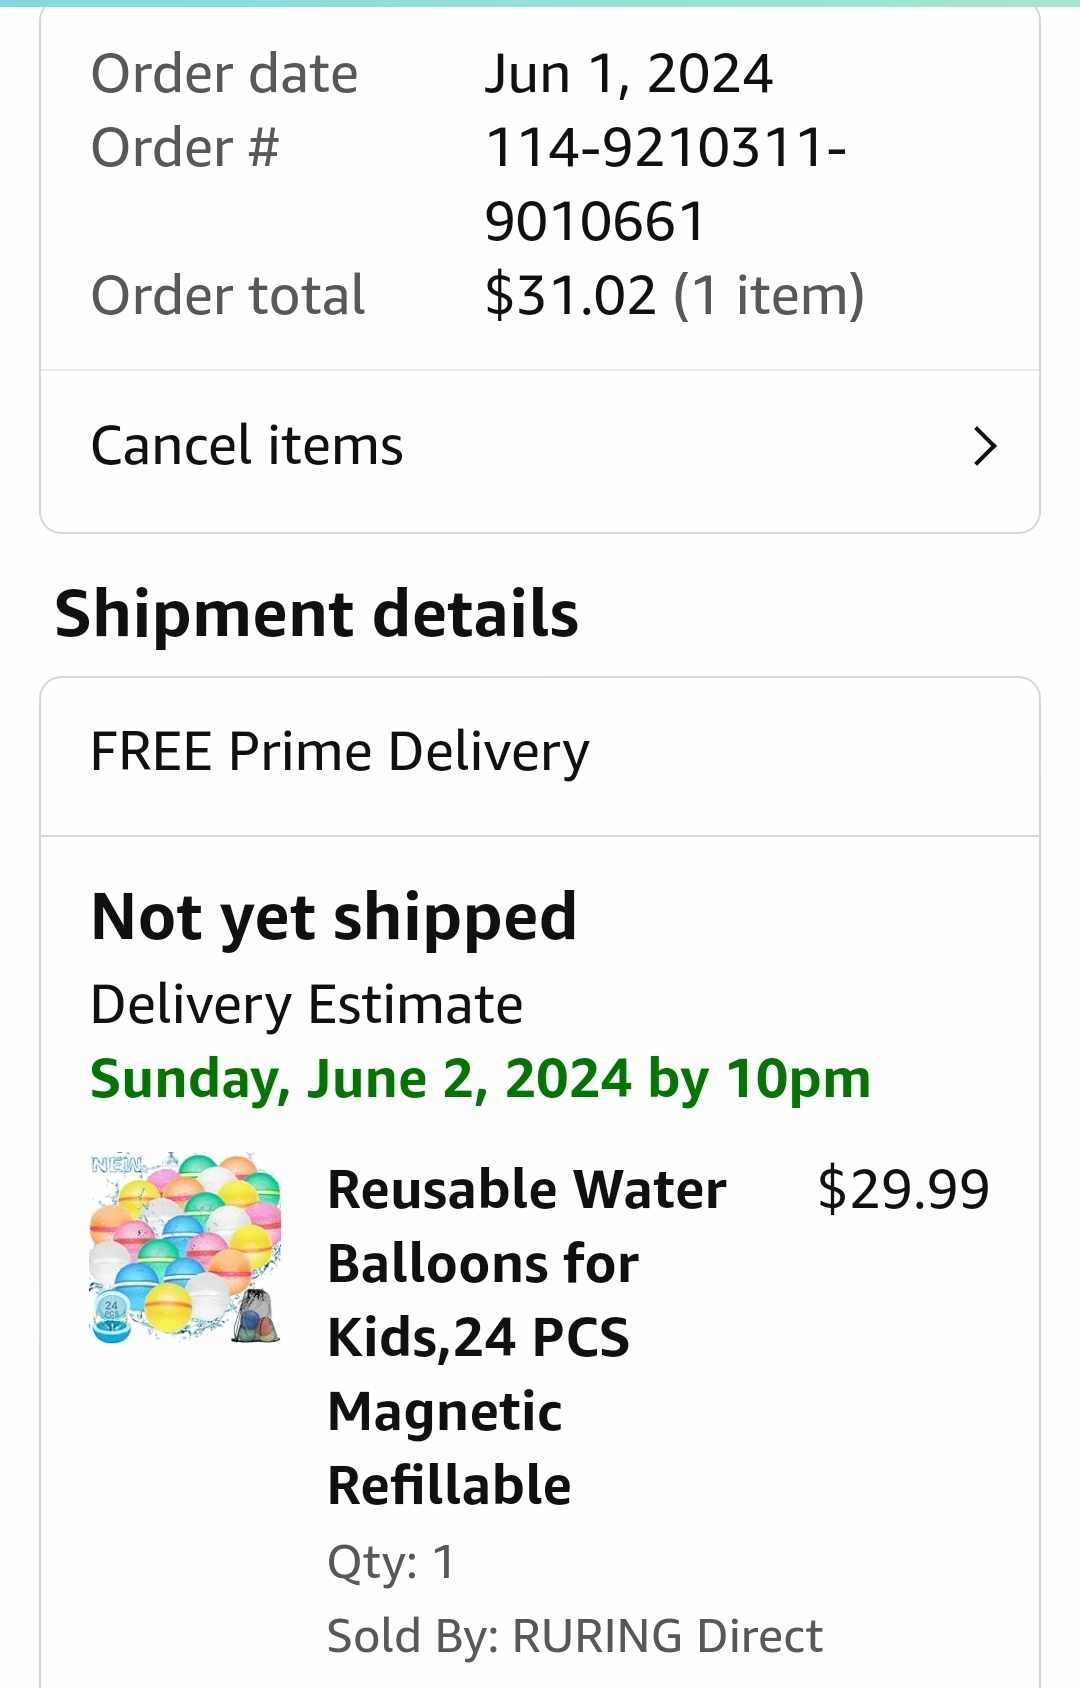Tap the chevron arrow beside Cancel items
1080x1688 pixels.
point(985,446)
